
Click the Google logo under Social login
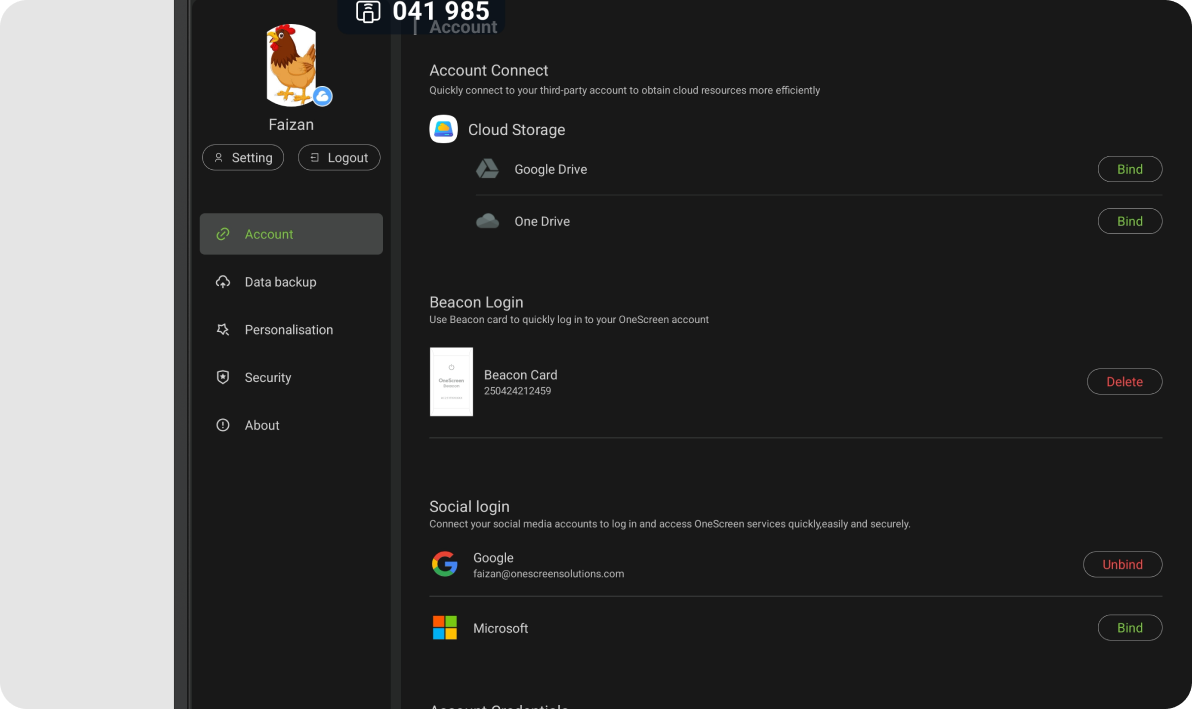(444, 564)
